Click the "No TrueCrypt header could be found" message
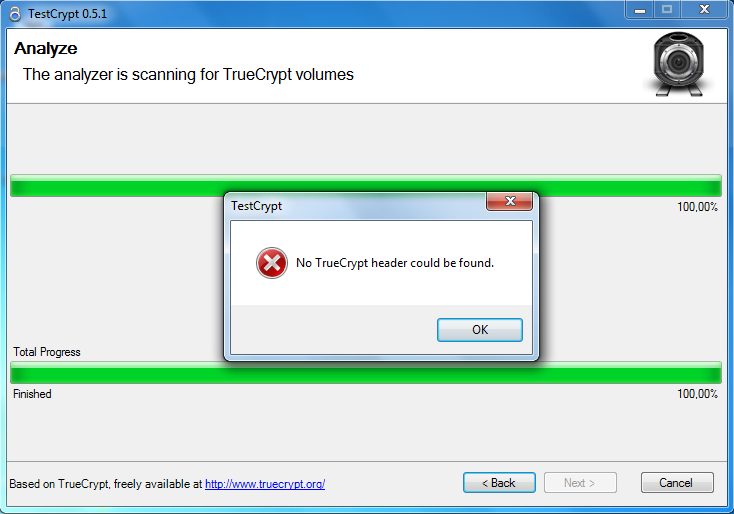This screenshot has width=734, height=514. pos(395,263)
